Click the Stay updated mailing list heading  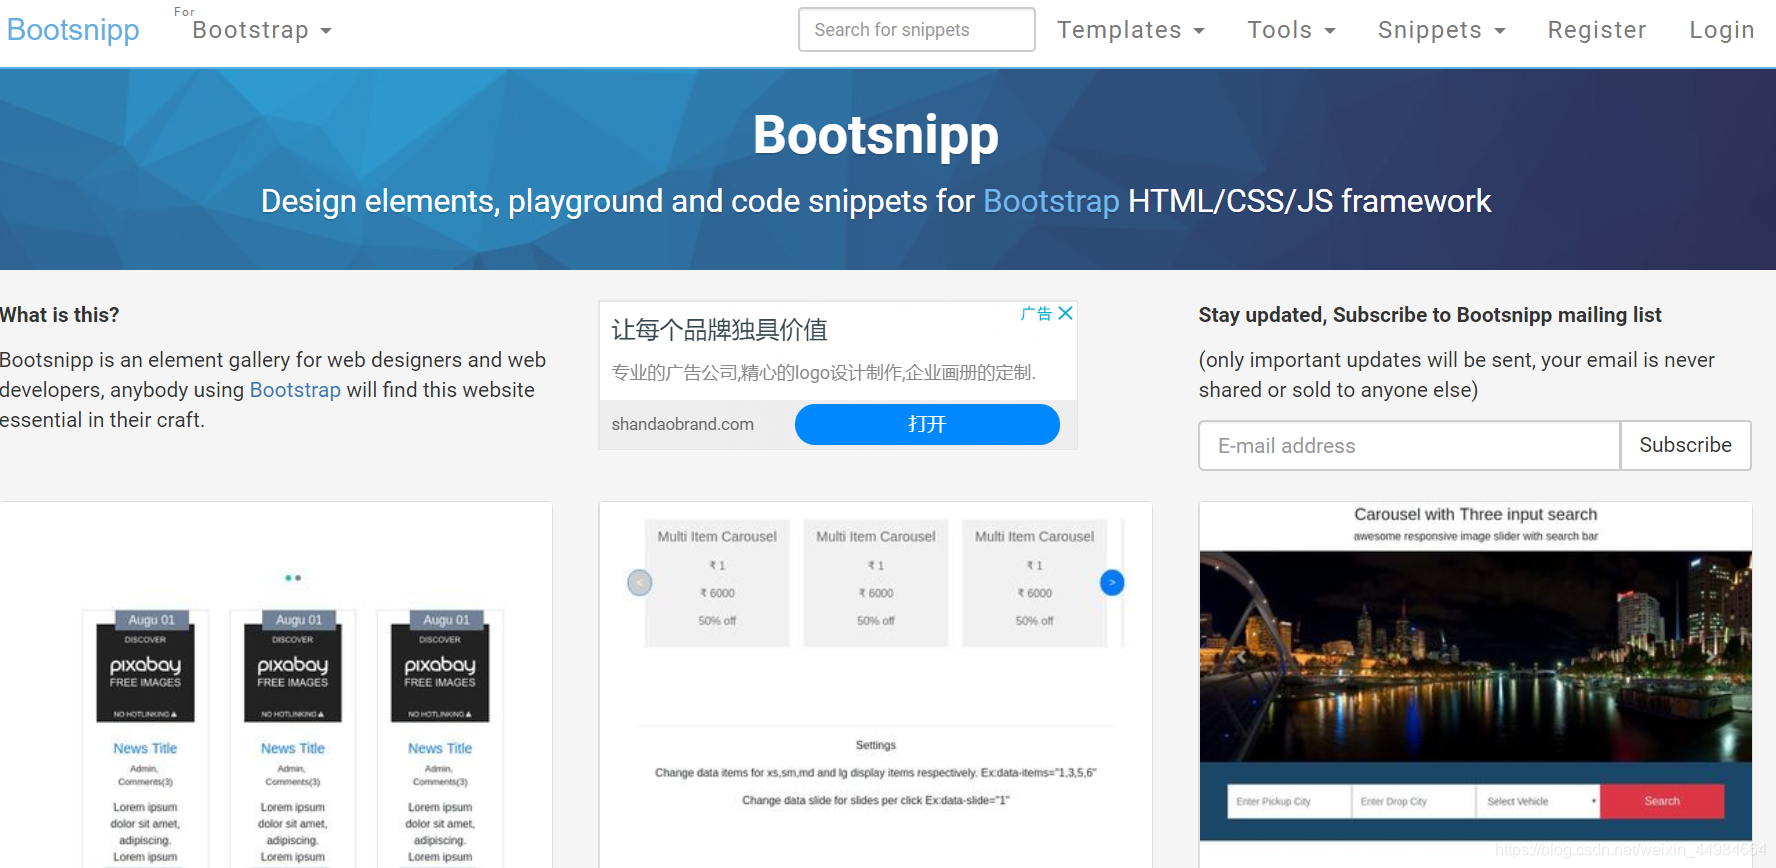click(1430, 315)
